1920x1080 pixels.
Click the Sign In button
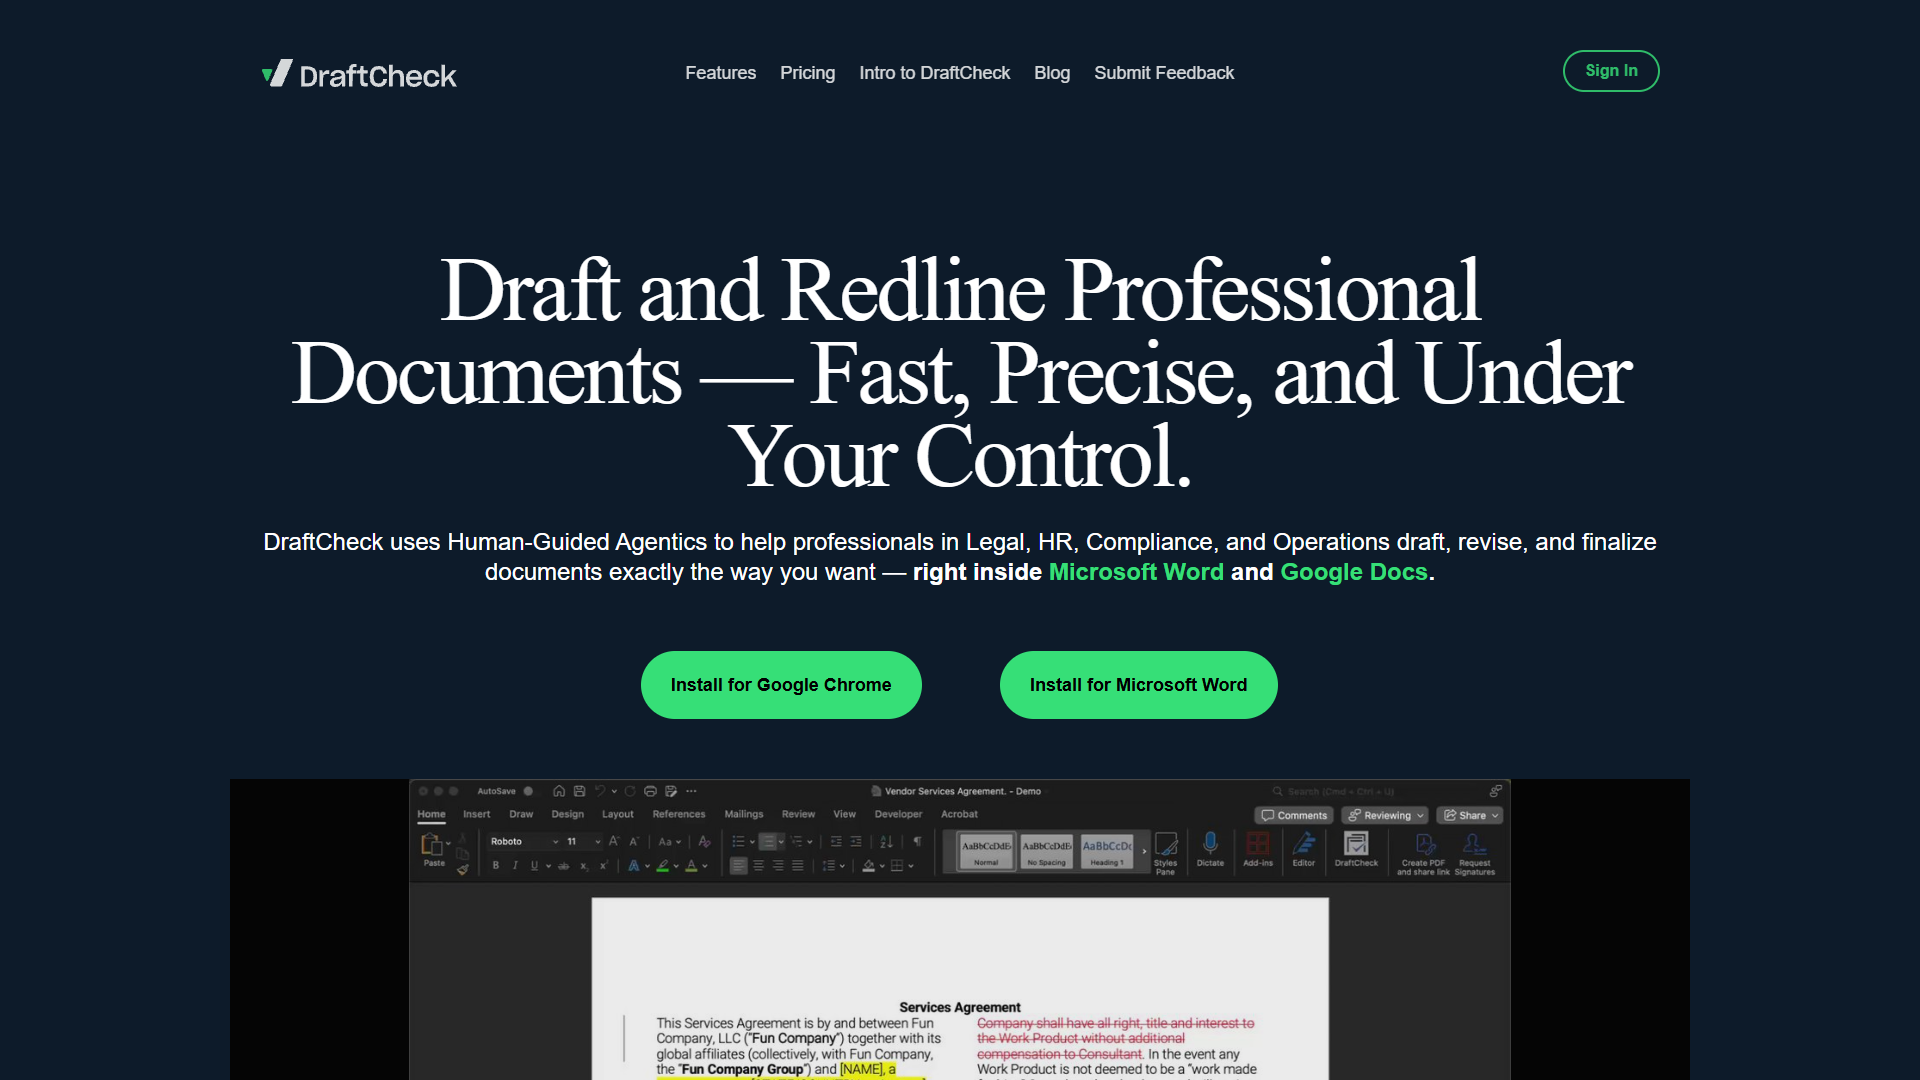[1611, 71]
